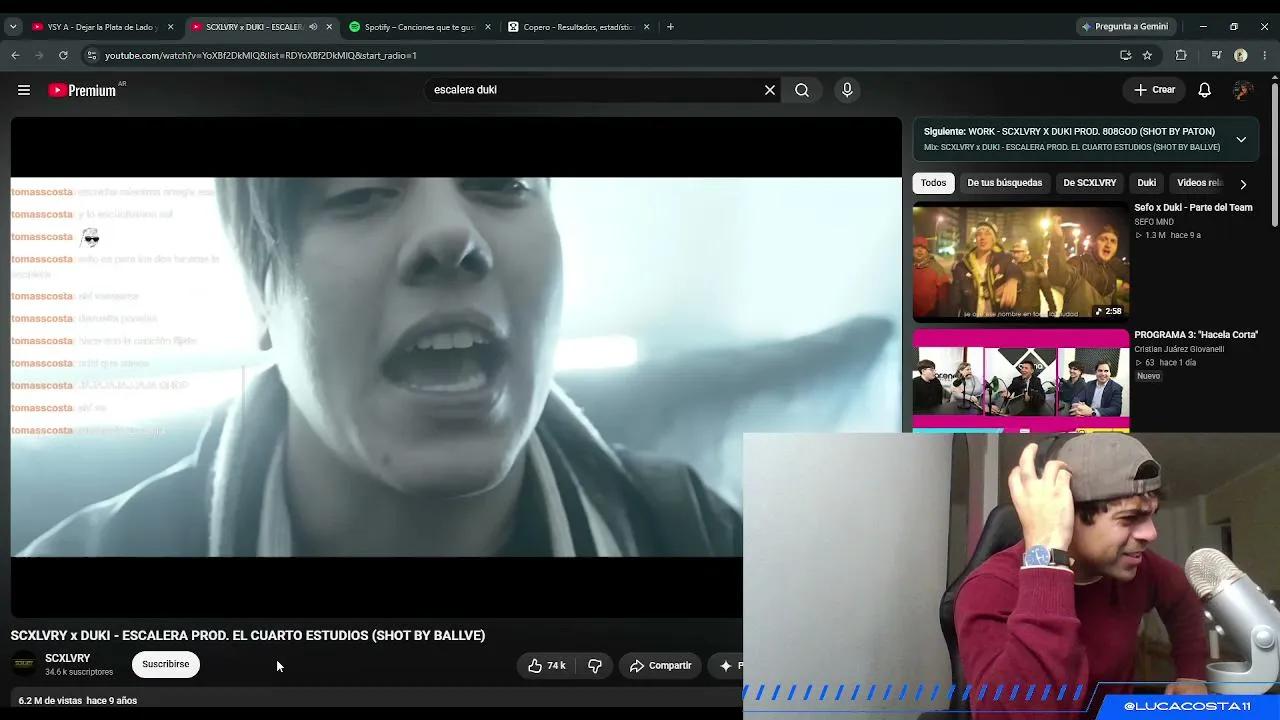Screen dimensions: 1280x720
Task: Reload the current YouTube page
Action: (63, 56)
